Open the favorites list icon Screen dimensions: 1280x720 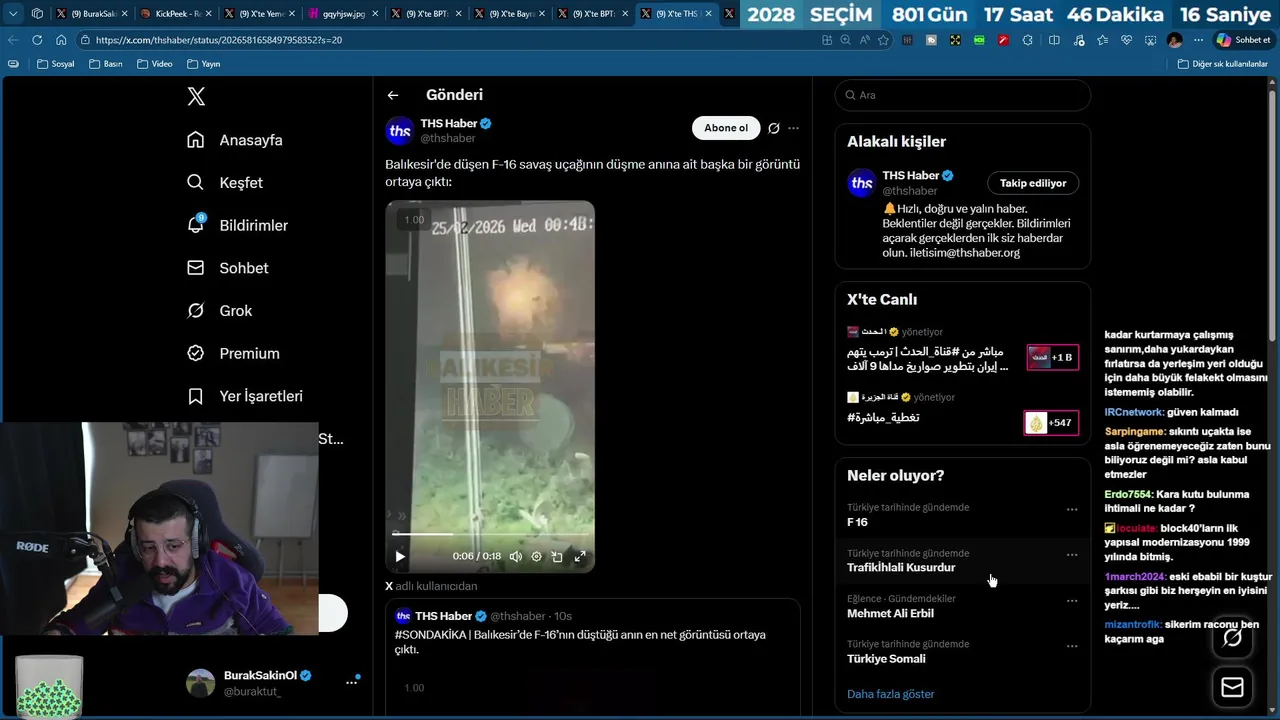coord(1102,40)
